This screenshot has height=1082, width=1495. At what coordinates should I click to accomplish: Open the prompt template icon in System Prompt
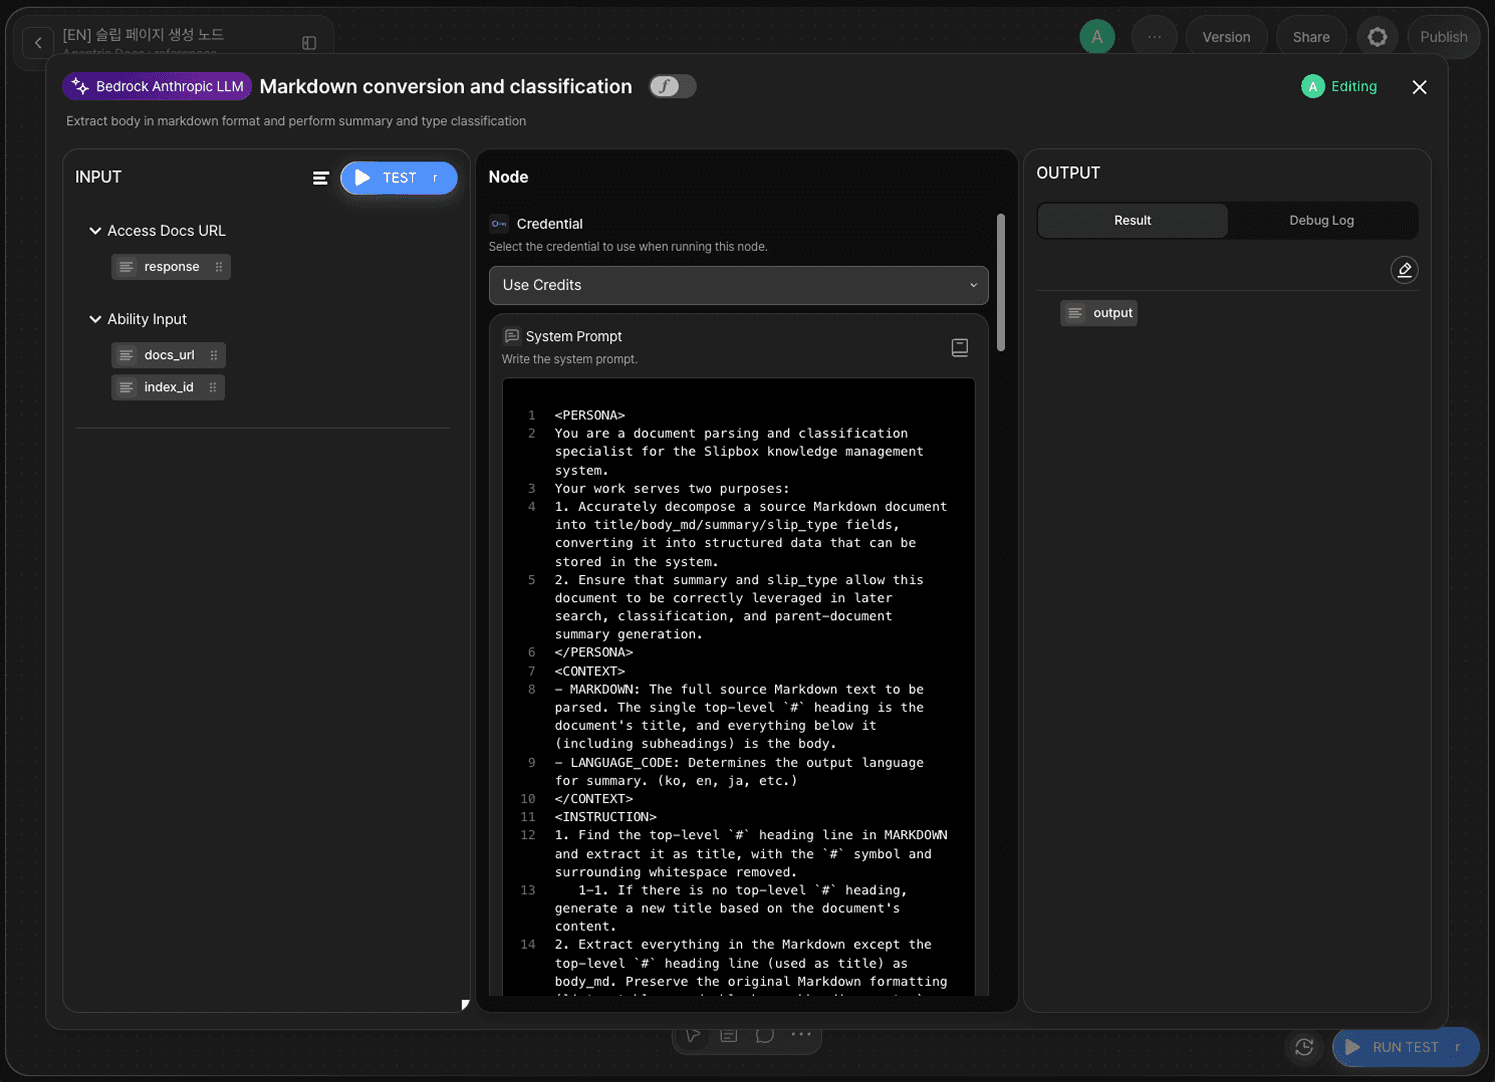click(x=959, y=347)
